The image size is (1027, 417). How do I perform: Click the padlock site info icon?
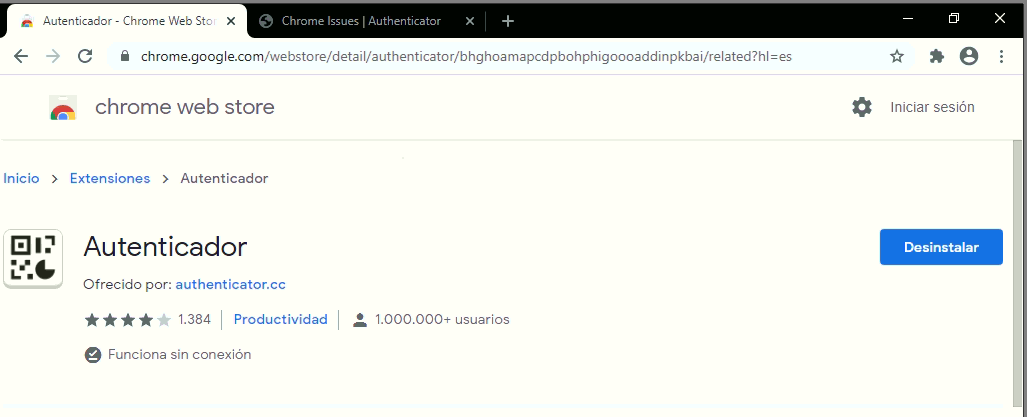pyautogui.click(x=126, y=56)
